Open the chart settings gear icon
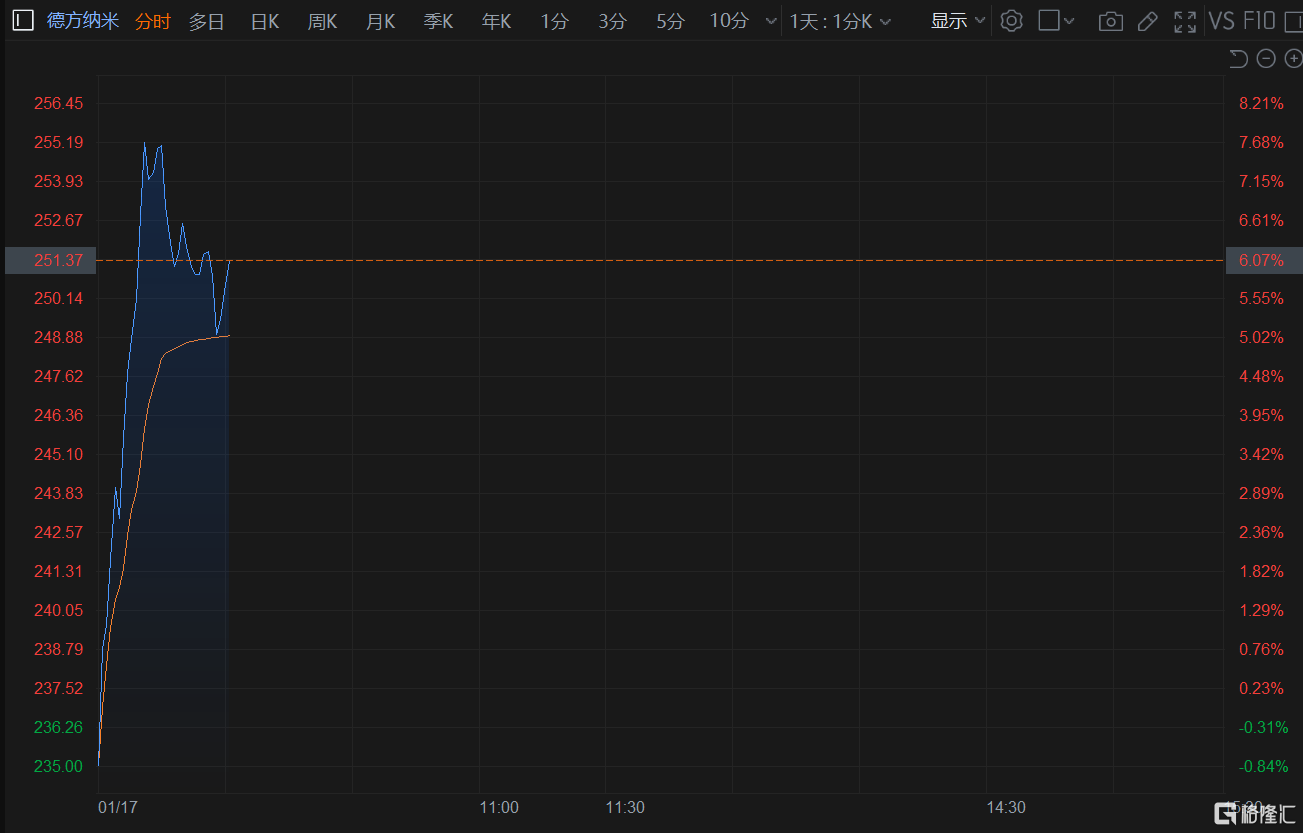The image size is (1303, 833). point(1011,21)
